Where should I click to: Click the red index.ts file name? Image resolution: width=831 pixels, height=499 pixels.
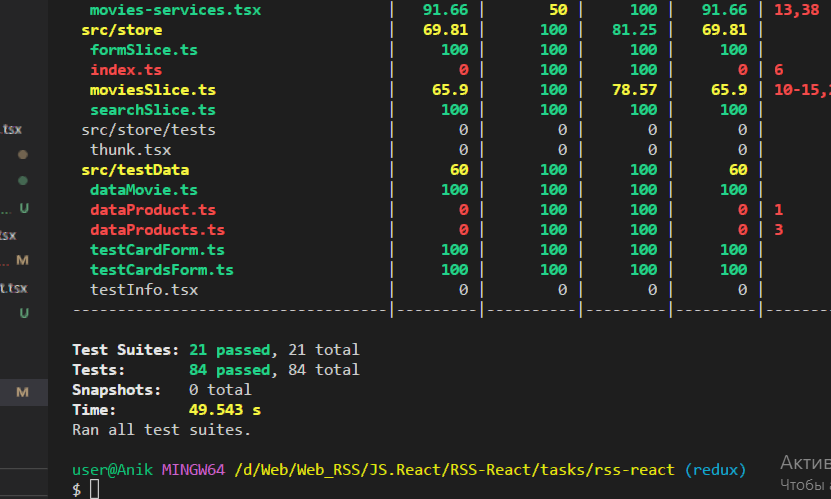pyautogui.click(x=126, y=70)
